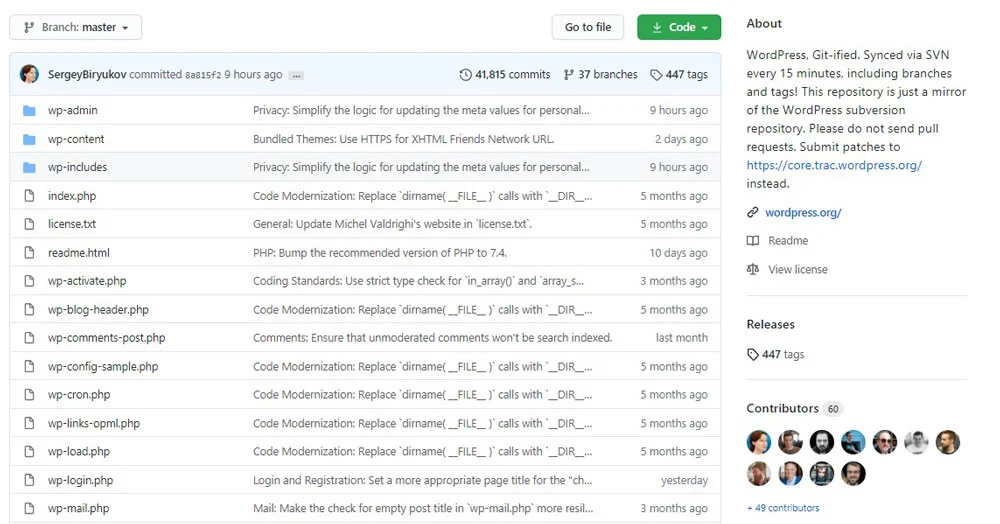Click the wp-login.php file icon

[x=29, y=479]
